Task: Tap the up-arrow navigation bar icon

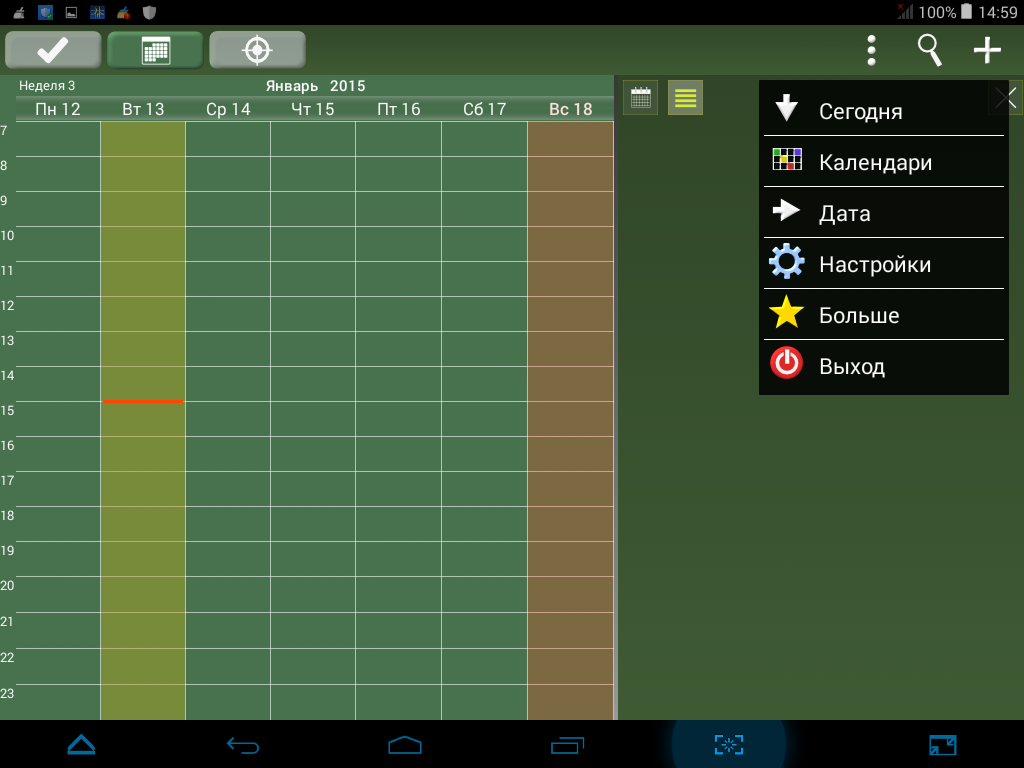Action: [x=82, y=744]
